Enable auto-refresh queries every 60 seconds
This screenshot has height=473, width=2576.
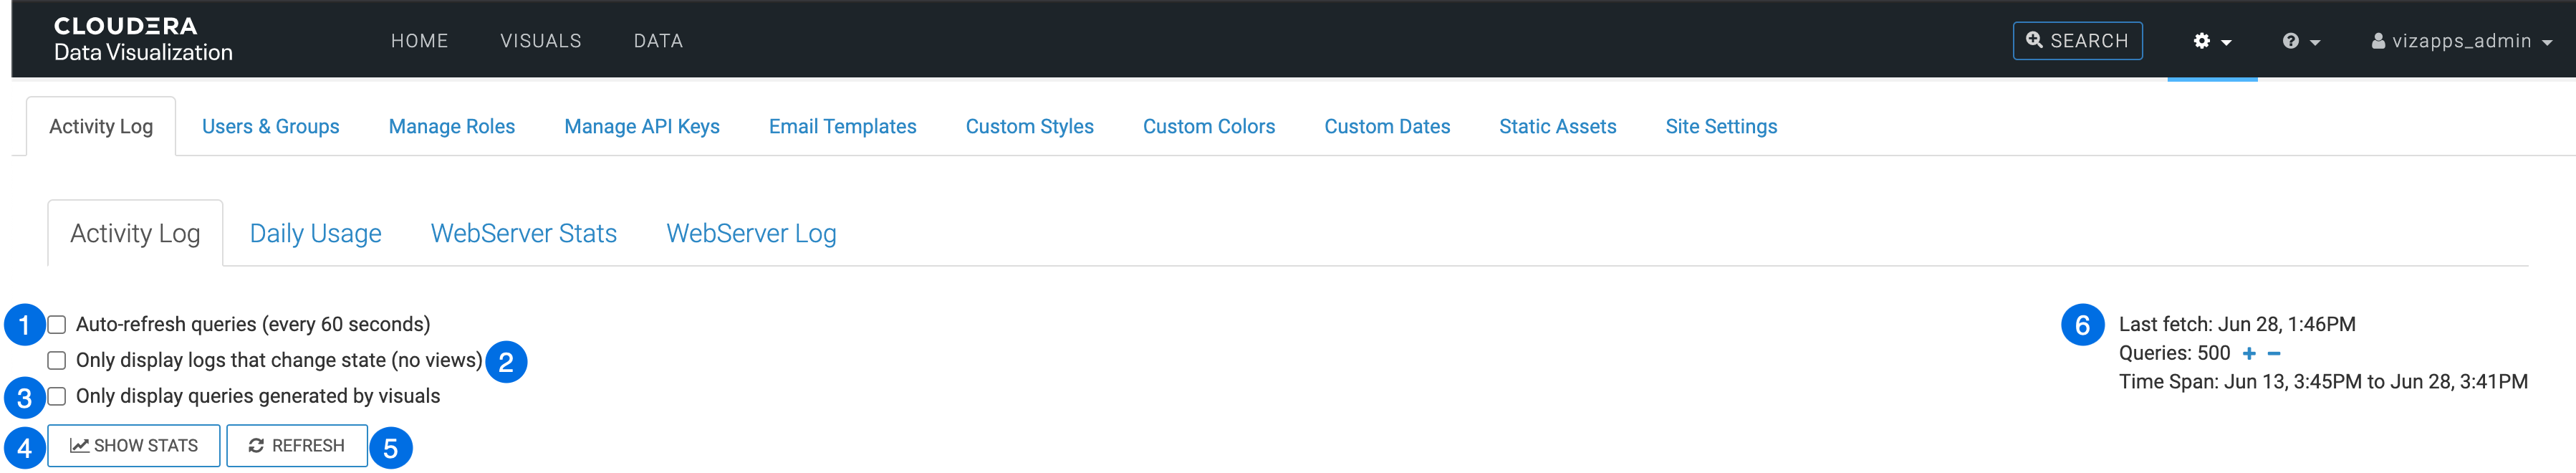(x=57, y=325)
